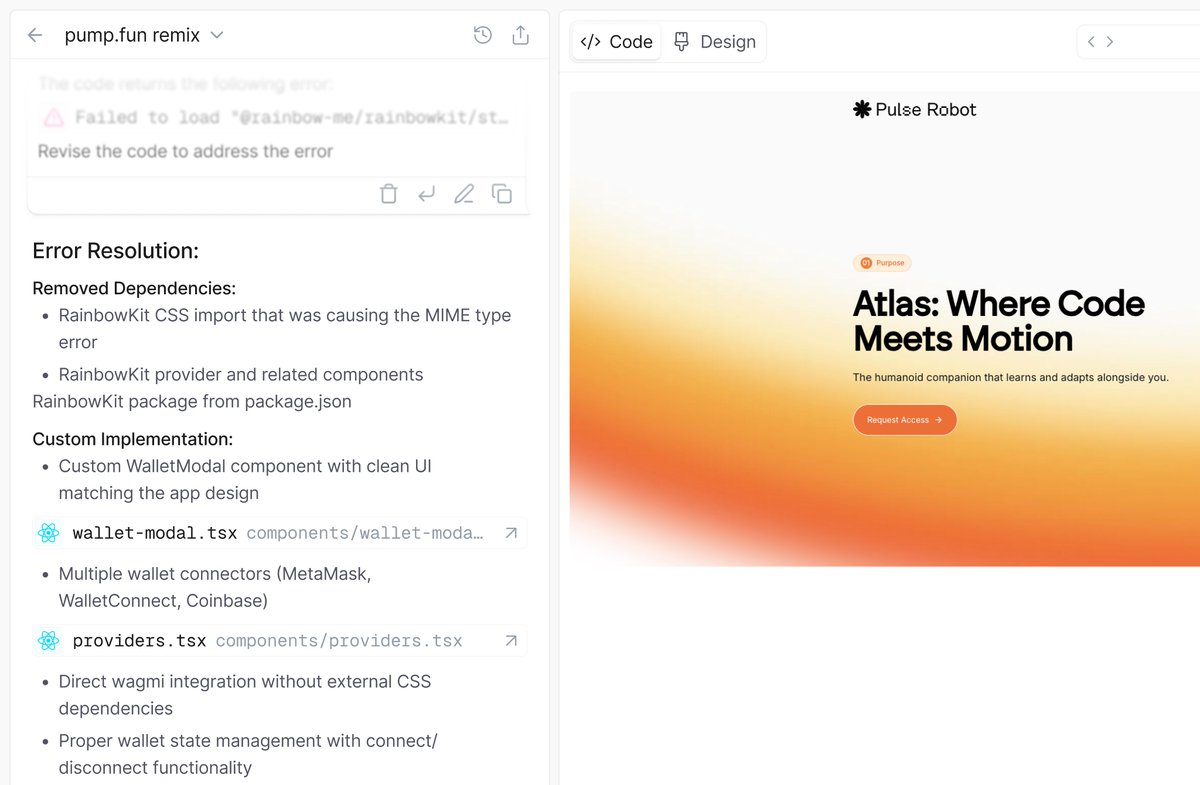Click 'RainbowKit package from package.json' text
Viewport: 1200px width, 785px height.
pos(192,402)
